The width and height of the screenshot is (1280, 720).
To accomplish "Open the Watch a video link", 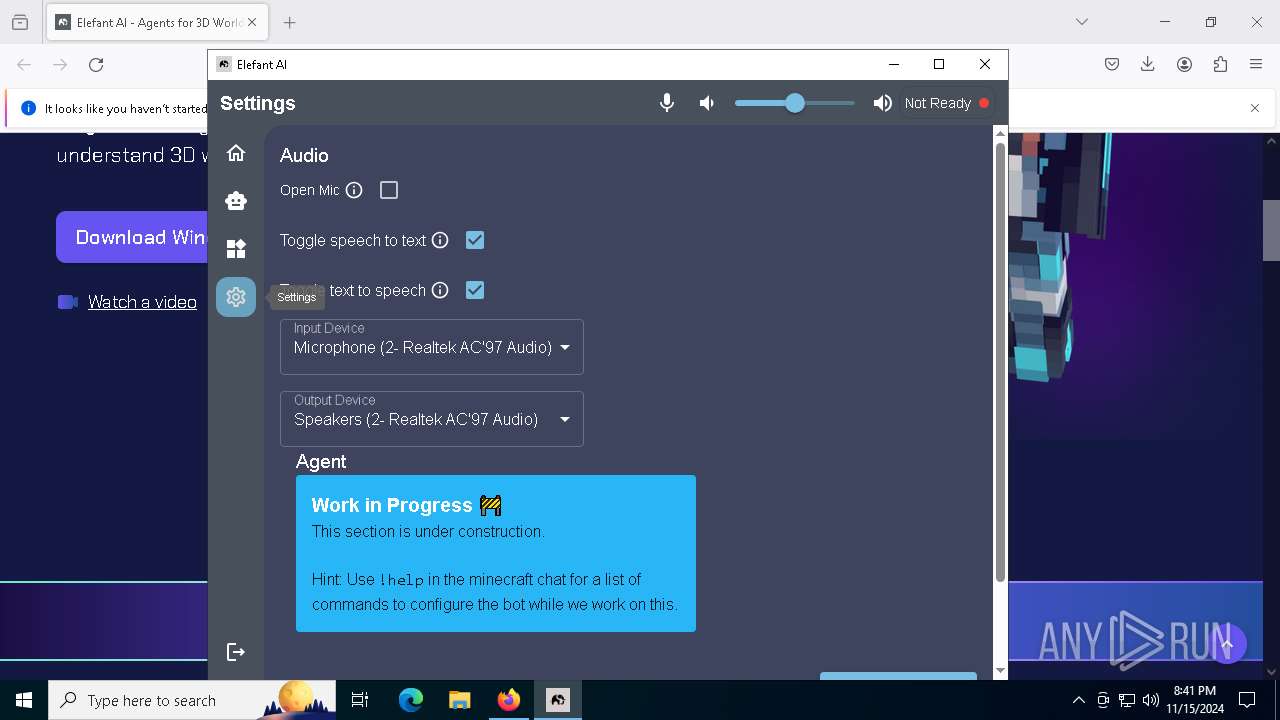I will point(142,302).
